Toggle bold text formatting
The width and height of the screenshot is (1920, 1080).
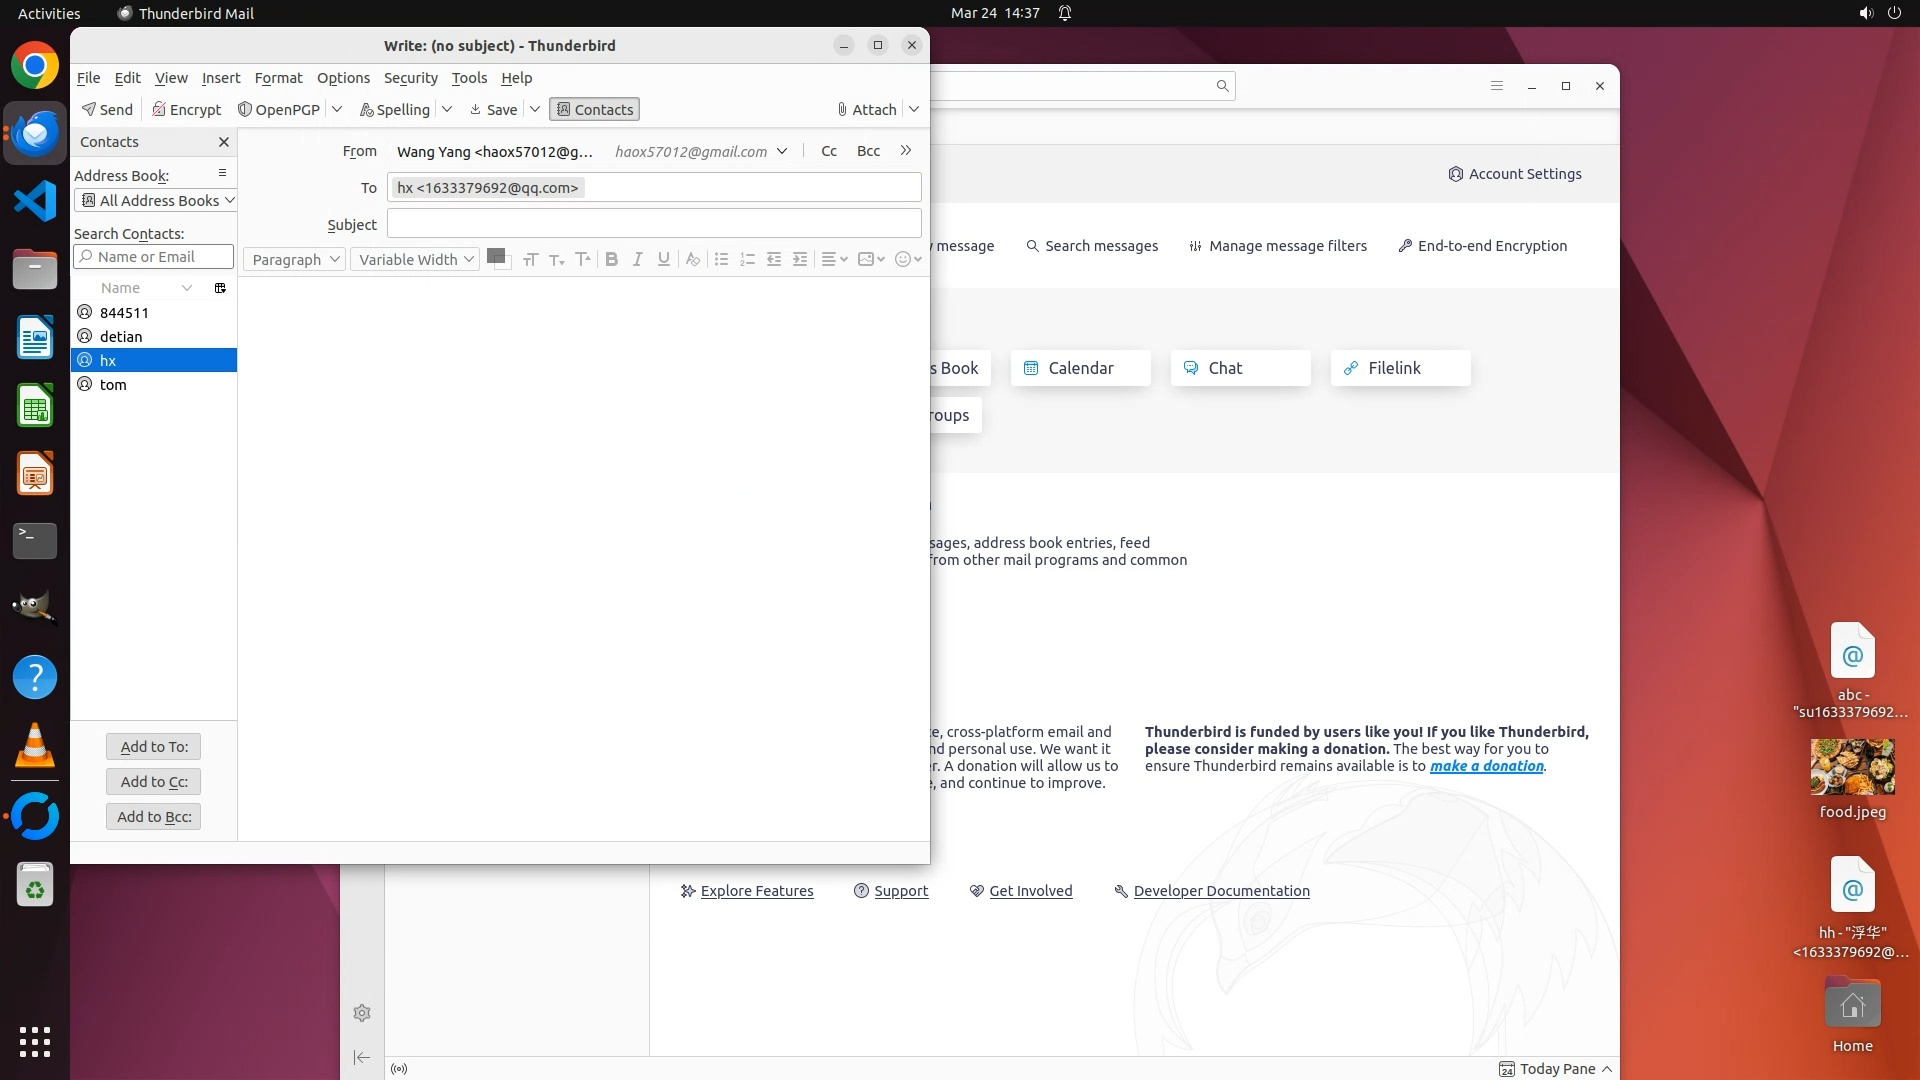611,259
